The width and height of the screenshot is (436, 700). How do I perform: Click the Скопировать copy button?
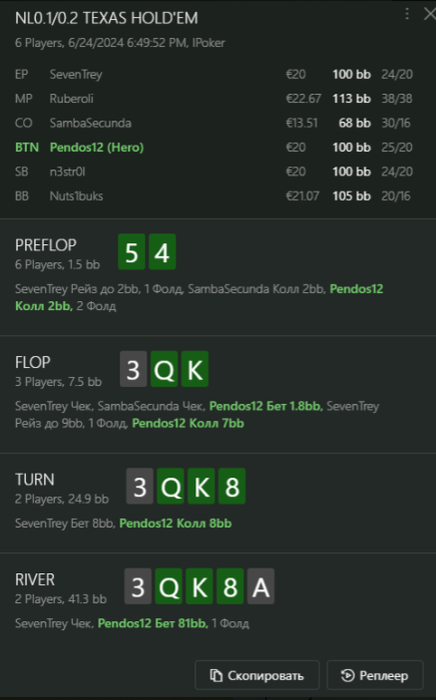click(257, 675)
